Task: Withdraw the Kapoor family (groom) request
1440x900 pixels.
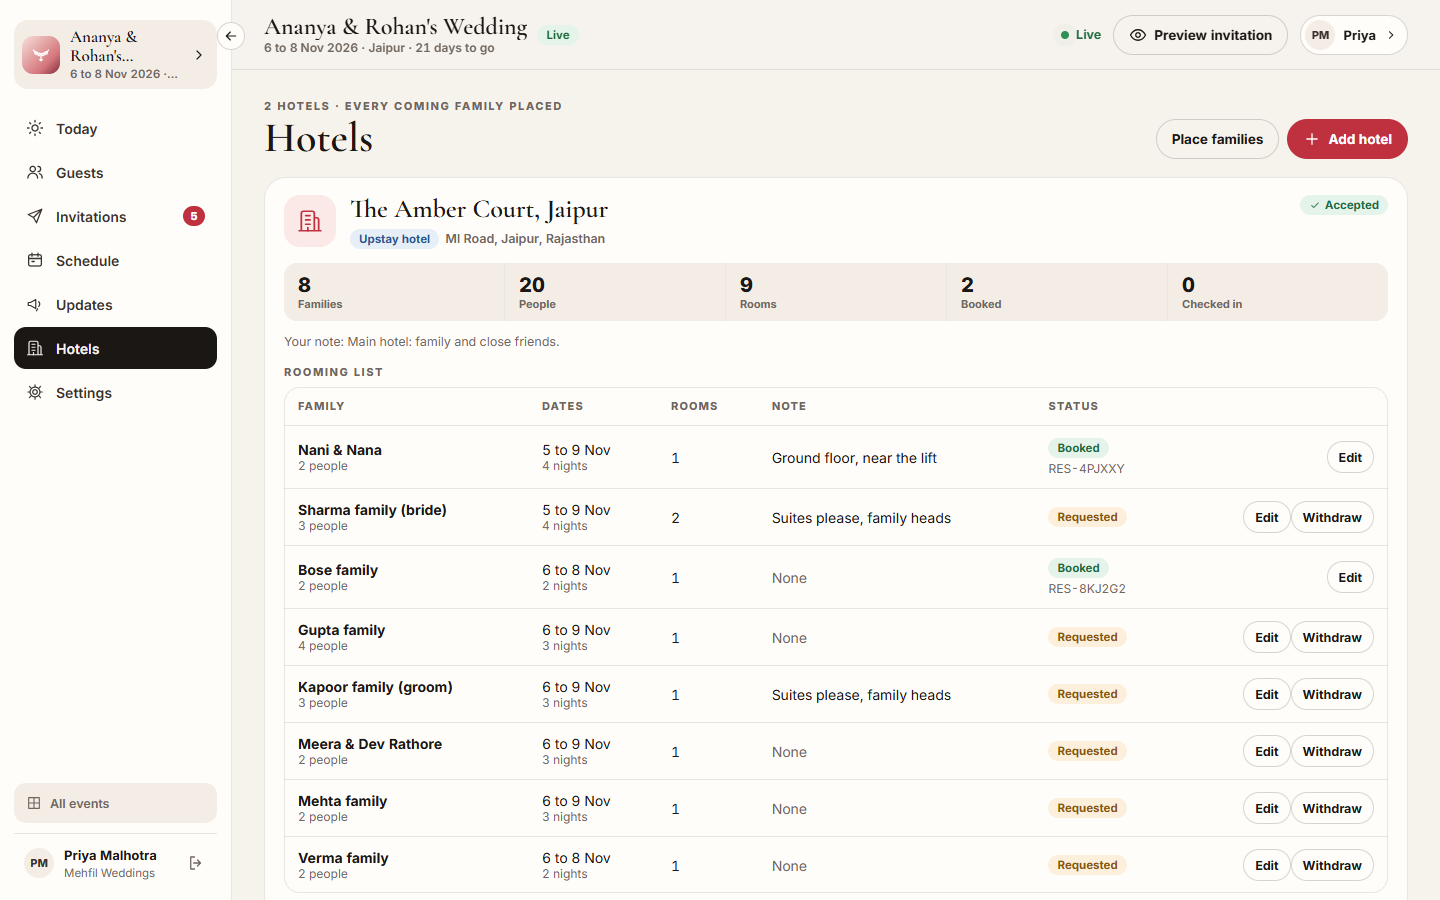Action: pos(1332,694)
